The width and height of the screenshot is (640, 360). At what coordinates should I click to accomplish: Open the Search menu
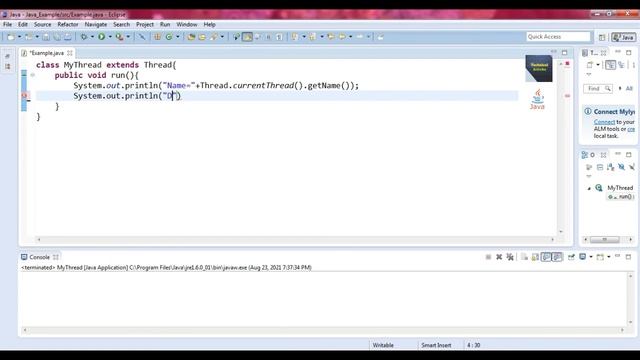122,24
